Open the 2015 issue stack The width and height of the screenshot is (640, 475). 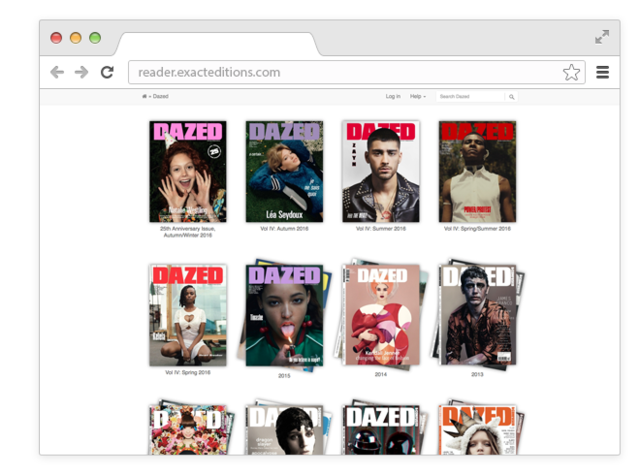(x=284, y=315)
